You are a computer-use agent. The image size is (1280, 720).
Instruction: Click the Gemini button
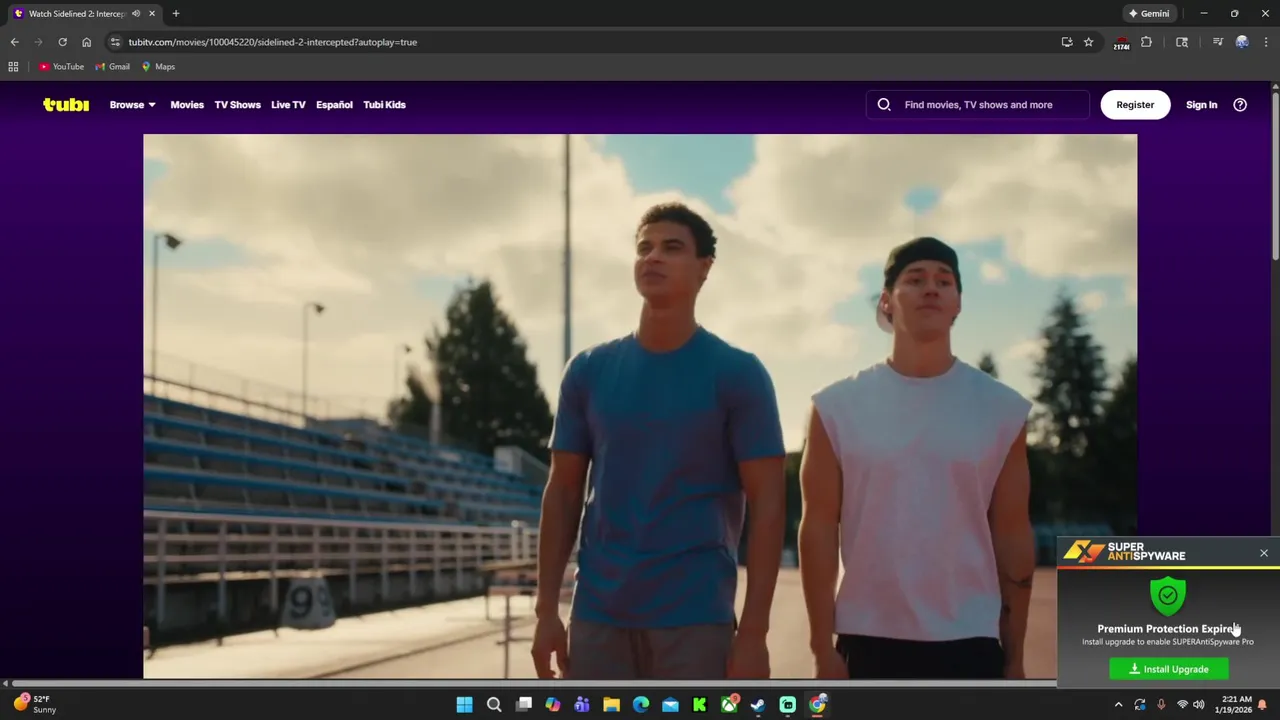[1149, 14]
